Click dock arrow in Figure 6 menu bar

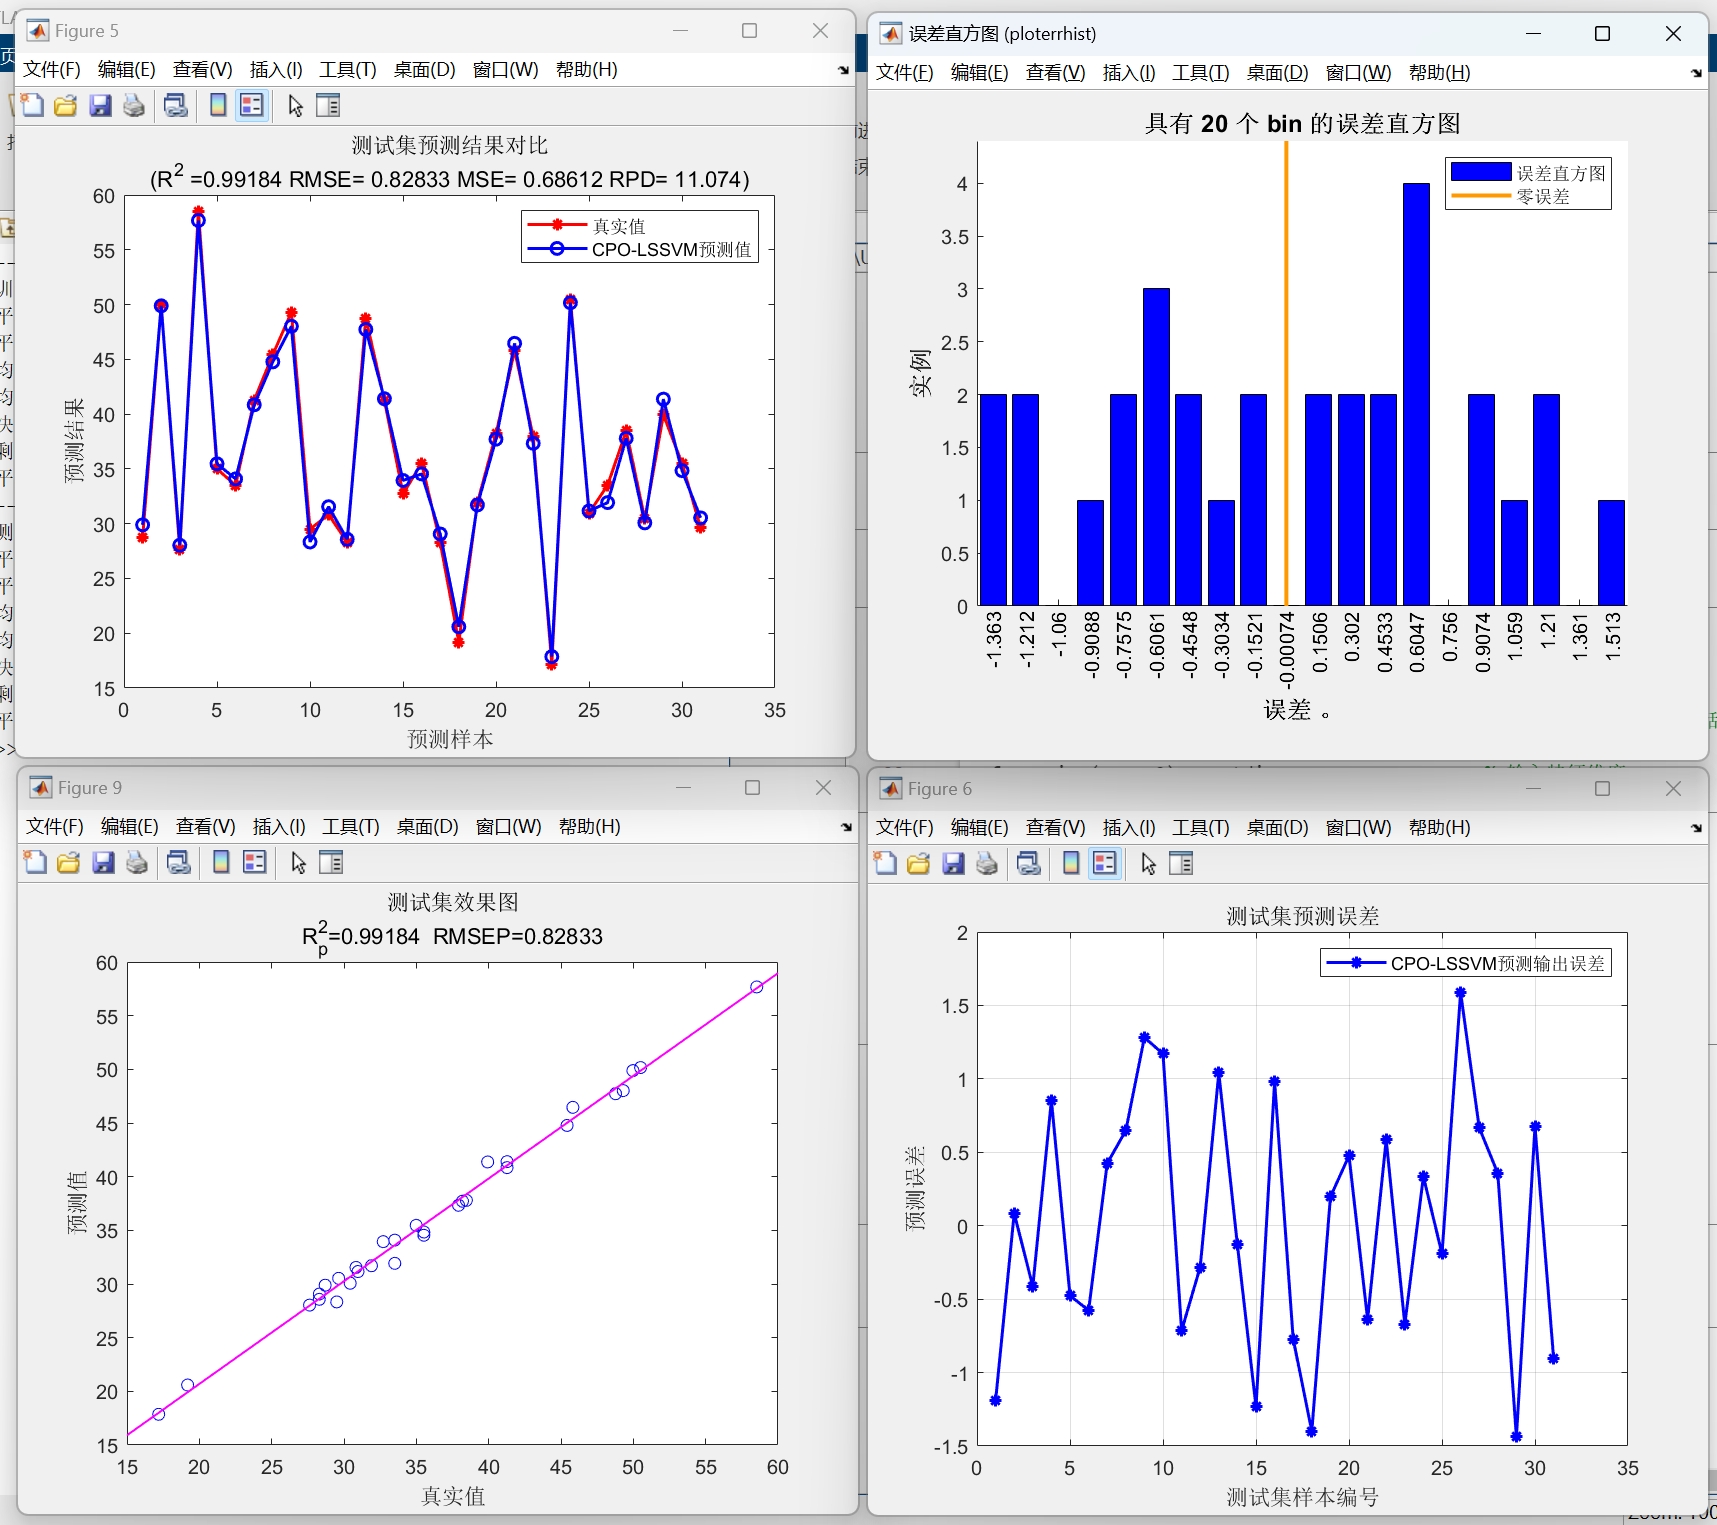1696,828
